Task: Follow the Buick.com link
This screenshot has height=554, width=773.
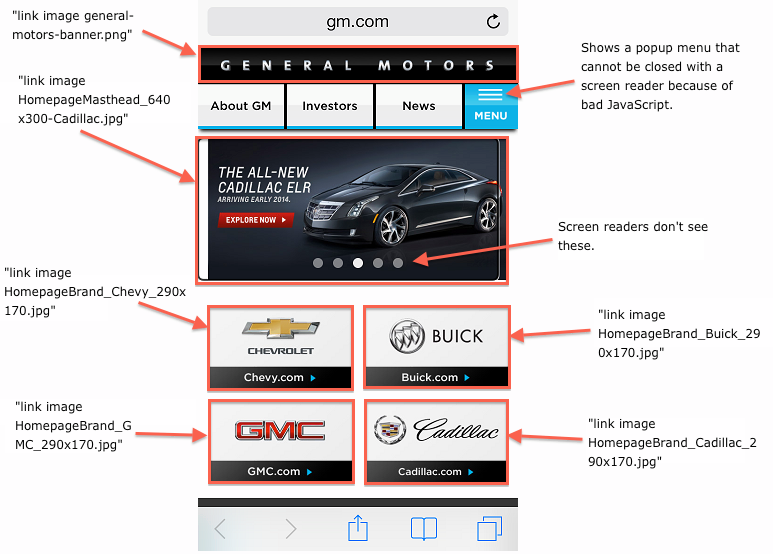Action: pyautogui.click(x=437, y=378)
